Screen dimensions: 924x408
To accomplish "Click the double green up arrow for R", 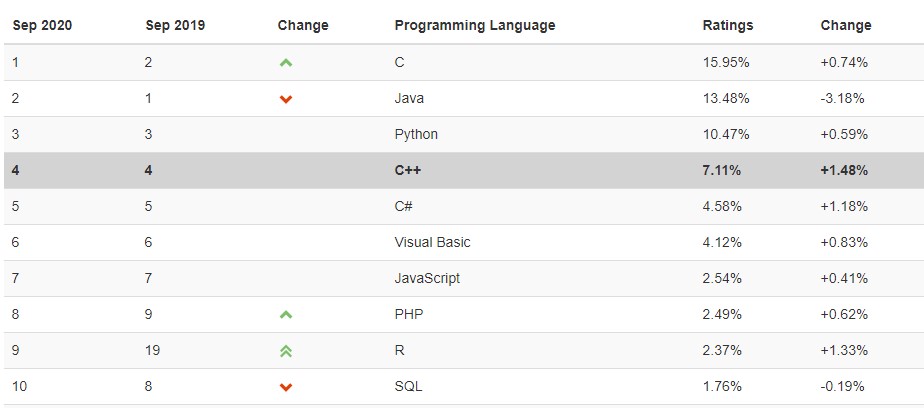I will pyautogui.click(x=286, y=351).
